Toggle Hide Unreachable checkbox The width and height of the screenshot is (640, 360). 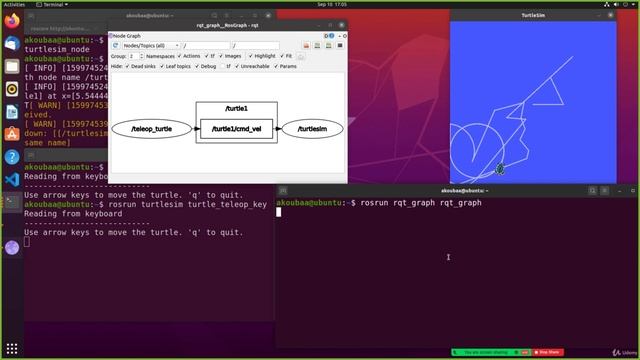tap(252, 66)
